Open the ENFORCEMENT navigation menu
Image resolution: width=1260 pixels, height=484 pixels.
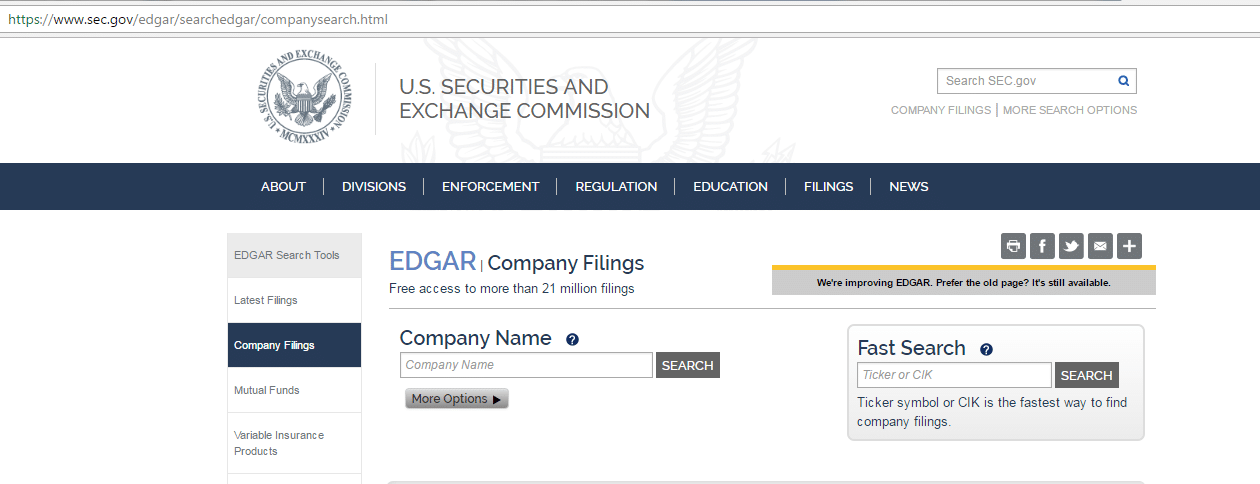coord(490,186)
